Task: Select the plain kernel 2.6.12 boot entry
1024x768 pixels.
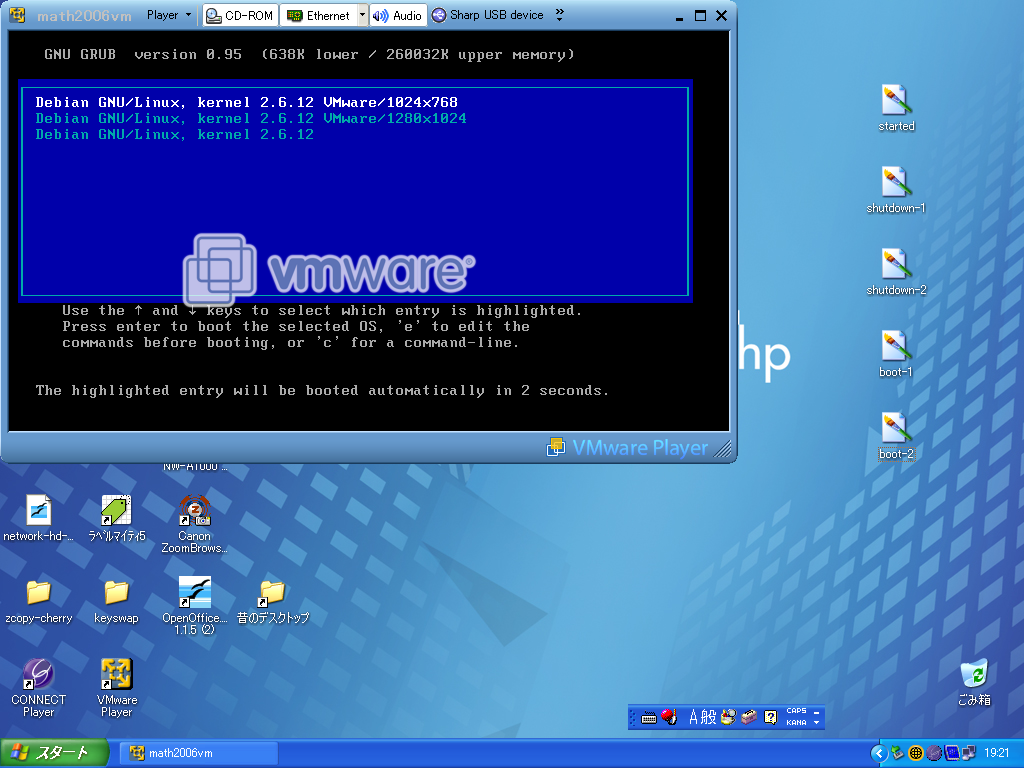Action: pos(175,134)
